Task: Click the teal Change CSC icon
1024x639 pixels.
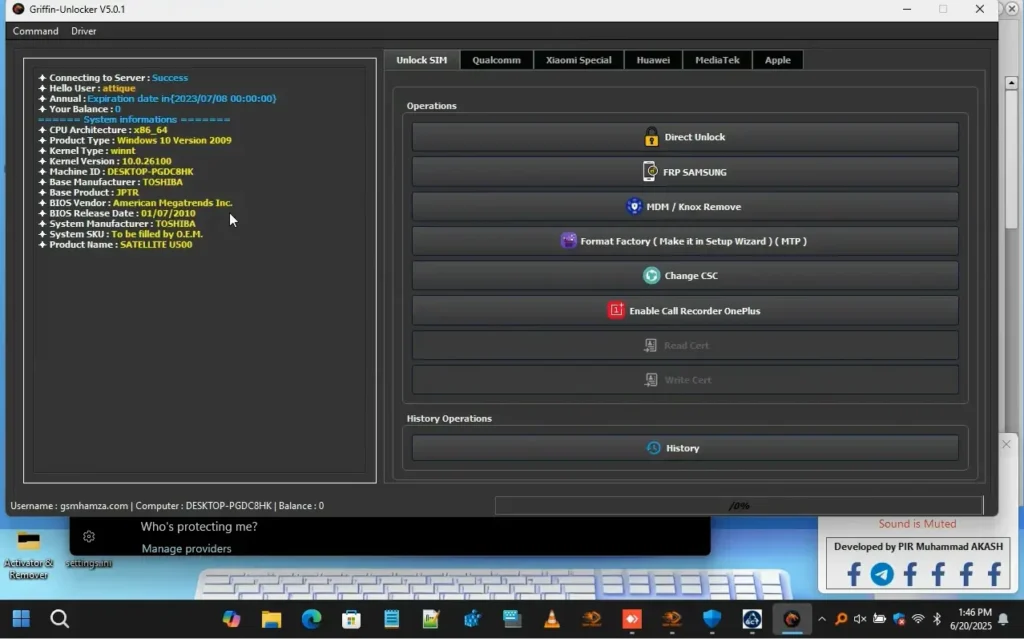Action: click(652, 276)
